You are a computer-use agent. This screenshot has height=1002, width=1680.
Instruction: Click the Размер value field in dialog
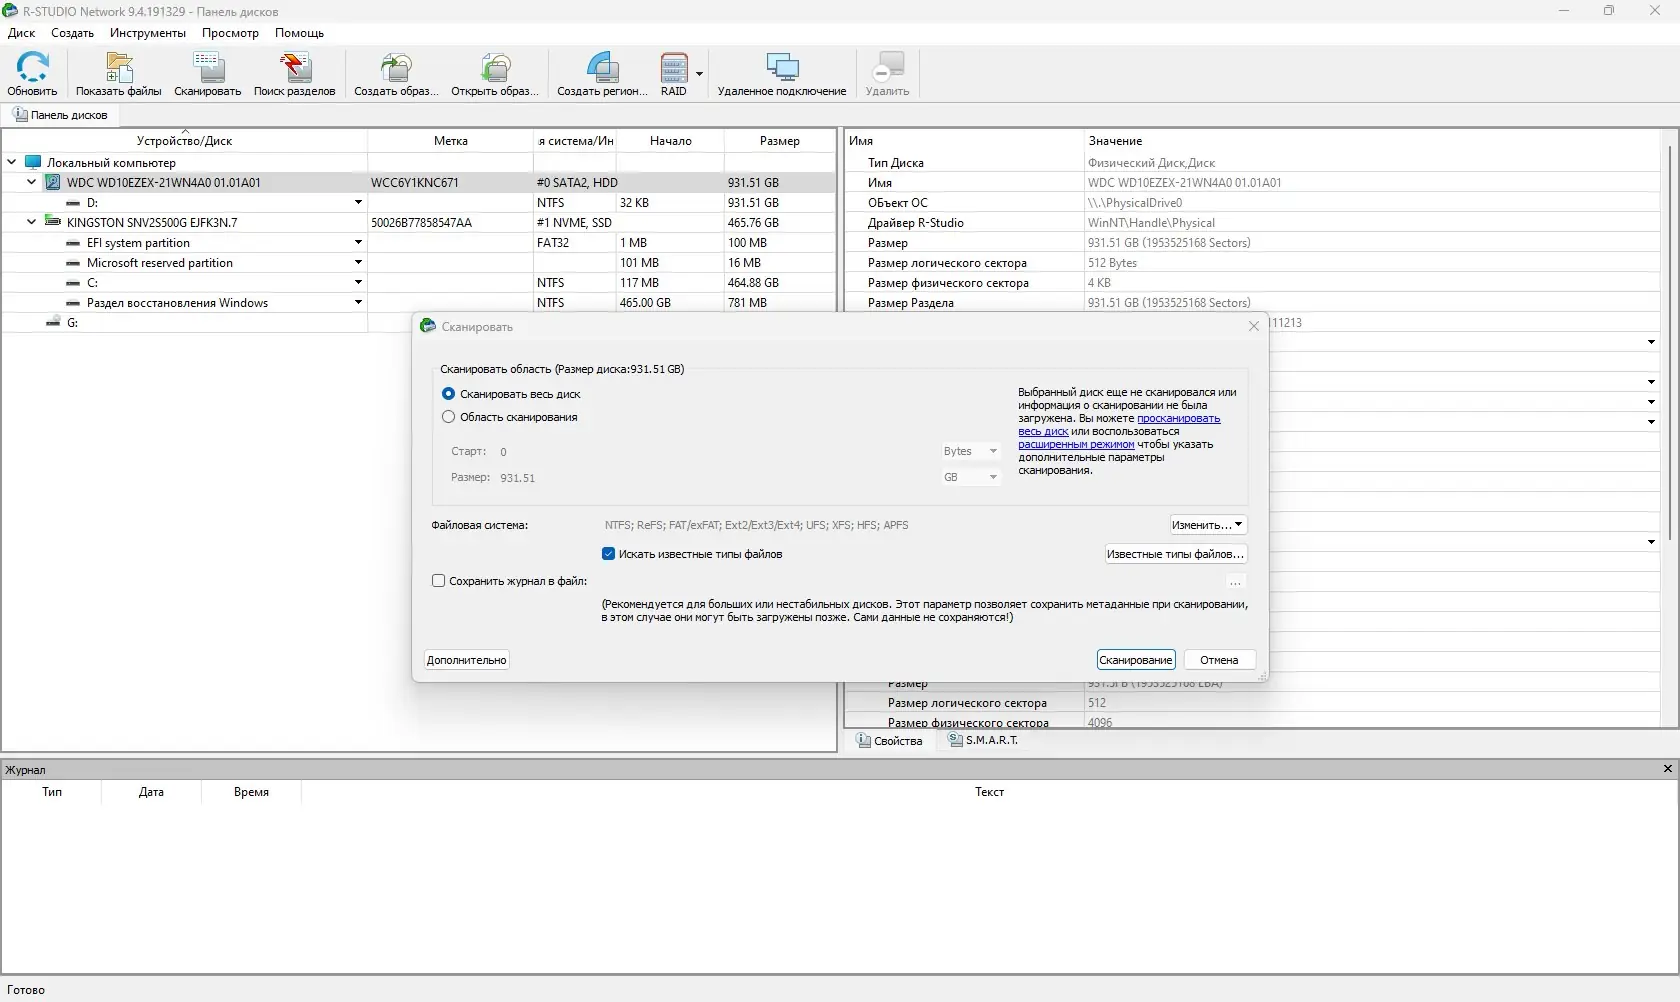pyautogui.click(x=715, y=478)
